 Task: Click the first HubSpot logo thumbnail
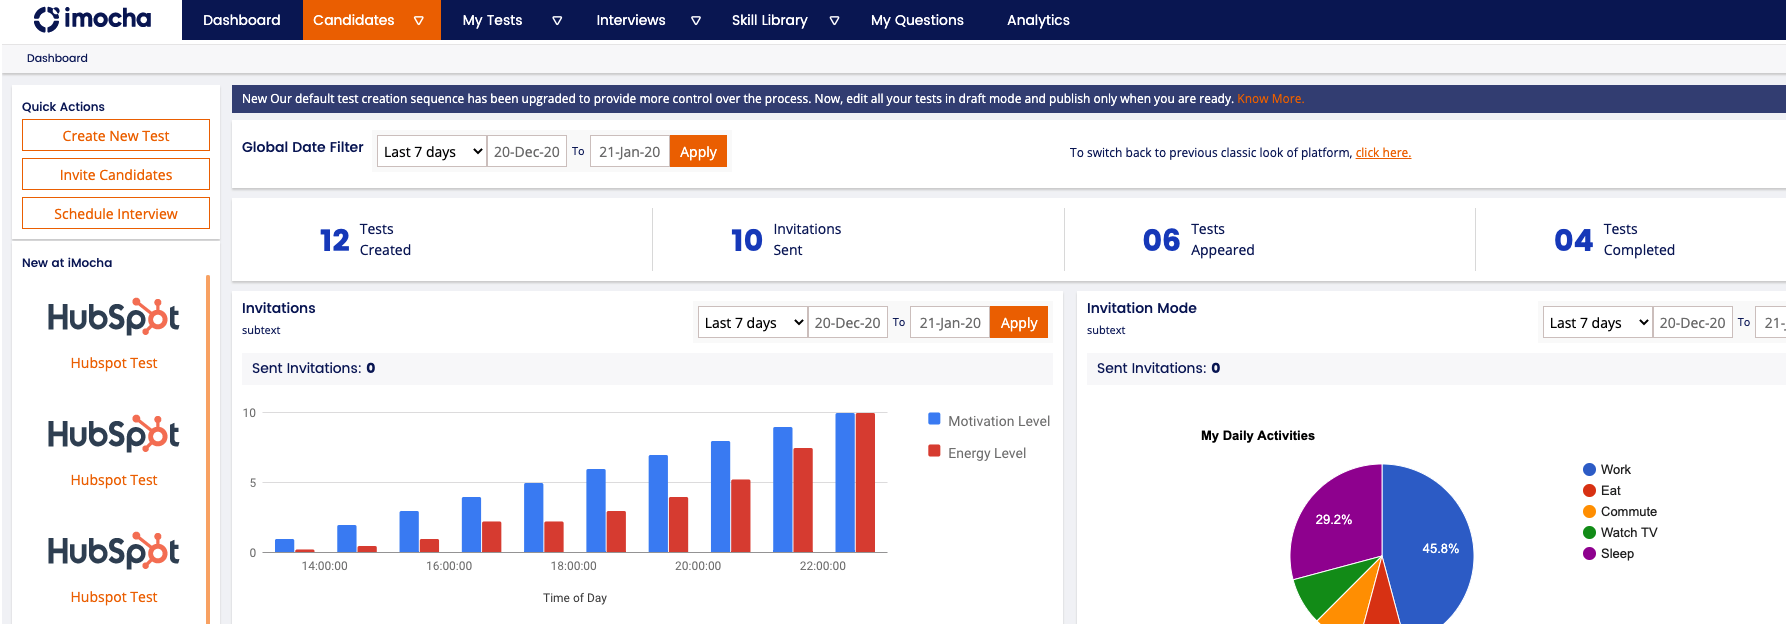coord(114,317)
